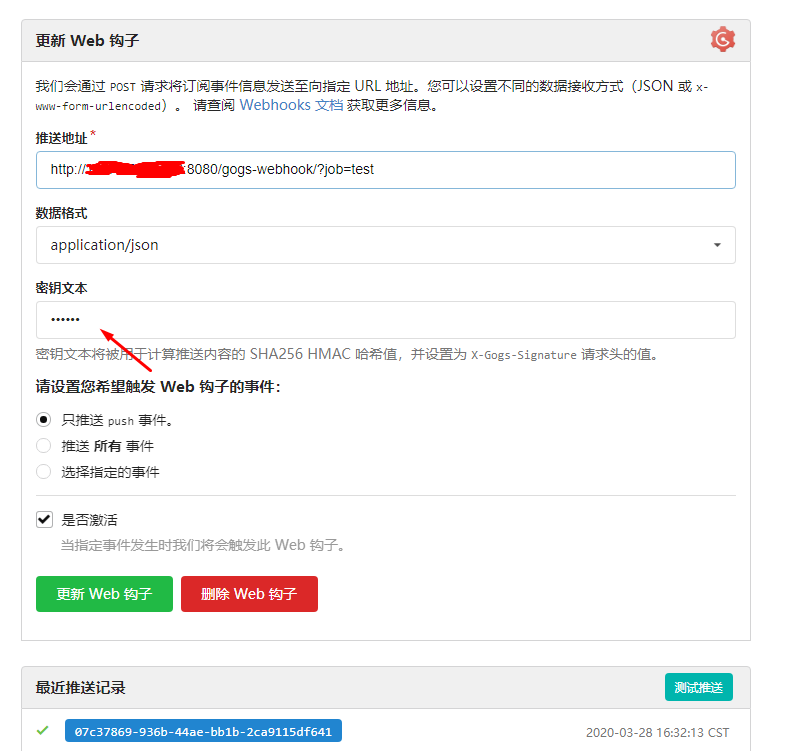
Task: Click the green checkmark delivery status icon
Action: (x=43, y=730)
